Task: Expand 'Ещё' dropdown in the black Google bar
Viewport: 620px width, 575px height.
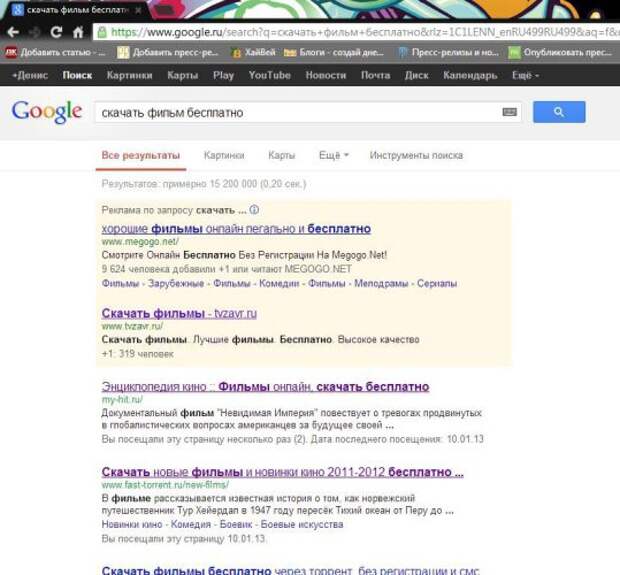Action: [x=525, y=75]
